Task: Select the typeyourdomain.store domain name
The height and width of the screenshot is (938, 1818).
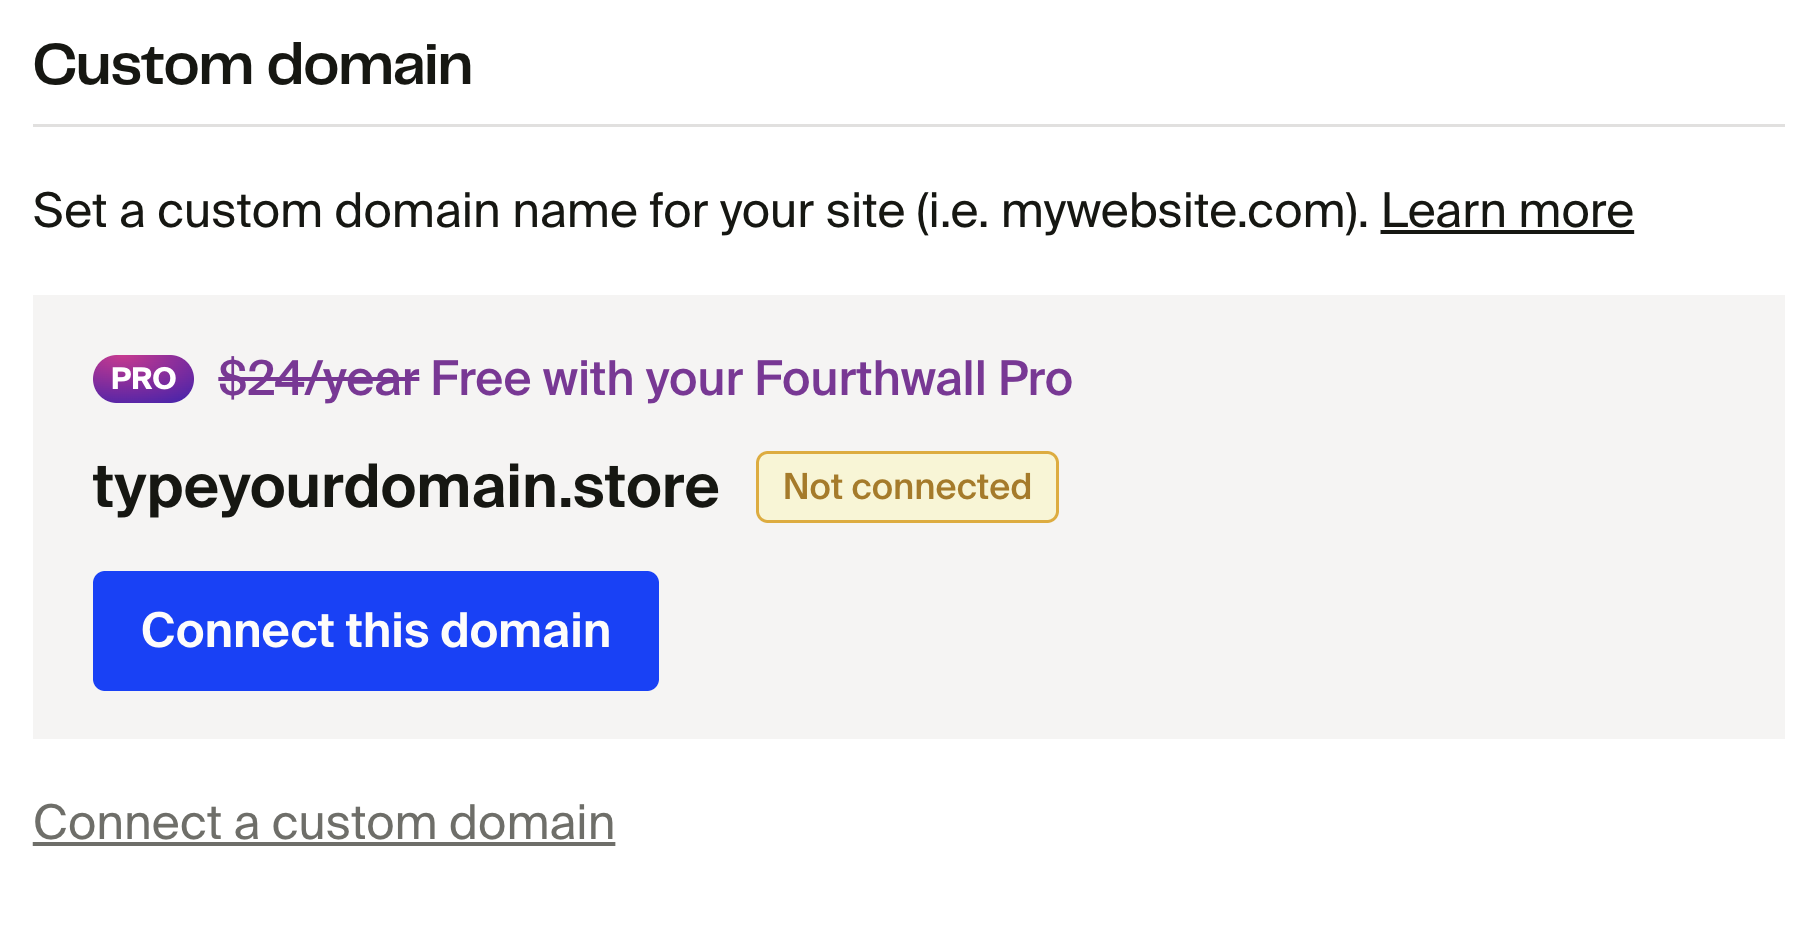Action: [405, 487]
